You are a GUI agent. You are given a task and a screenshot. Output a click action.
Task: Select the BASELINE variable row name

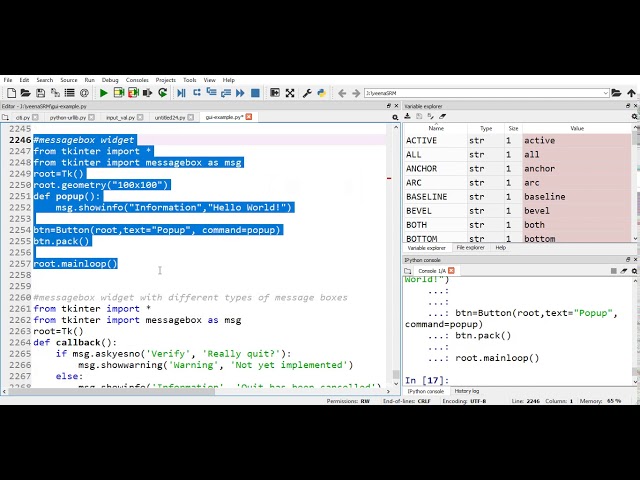pyautogui.click(x=427, y=197)
